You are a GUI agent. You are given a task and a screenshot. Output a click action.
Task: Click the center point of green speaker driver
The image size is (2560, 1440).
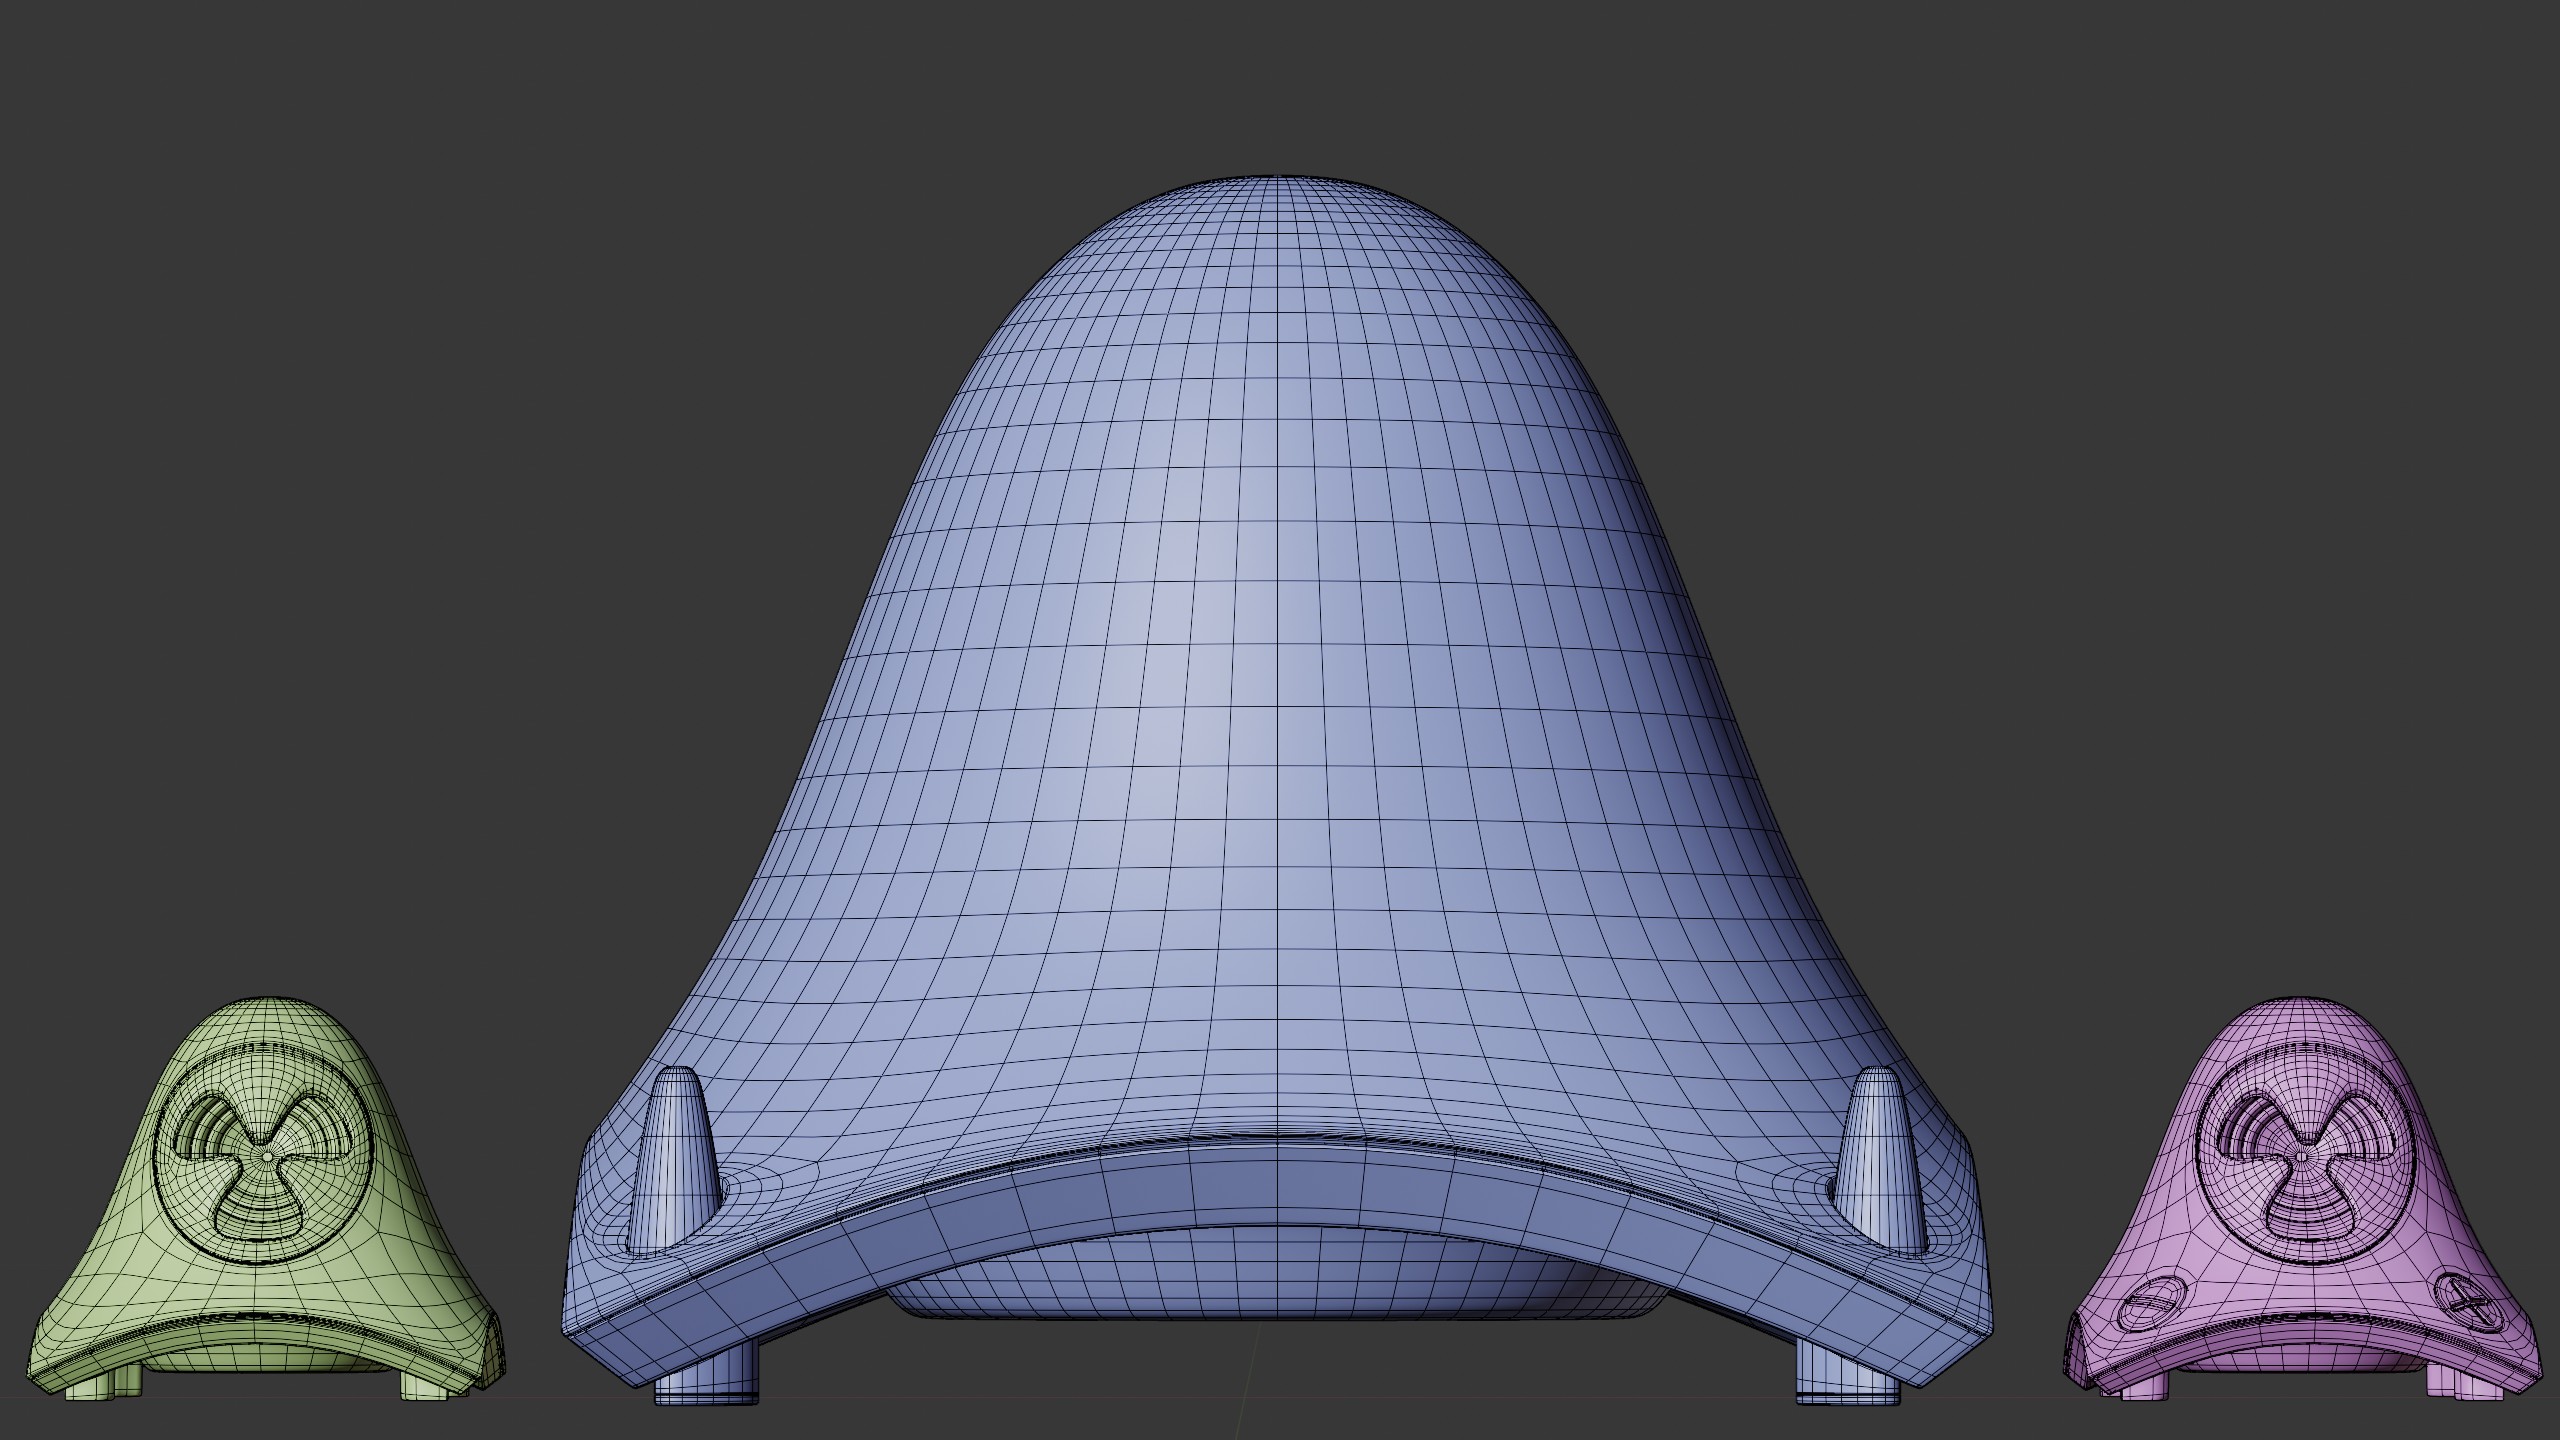tap(267, 1155)
